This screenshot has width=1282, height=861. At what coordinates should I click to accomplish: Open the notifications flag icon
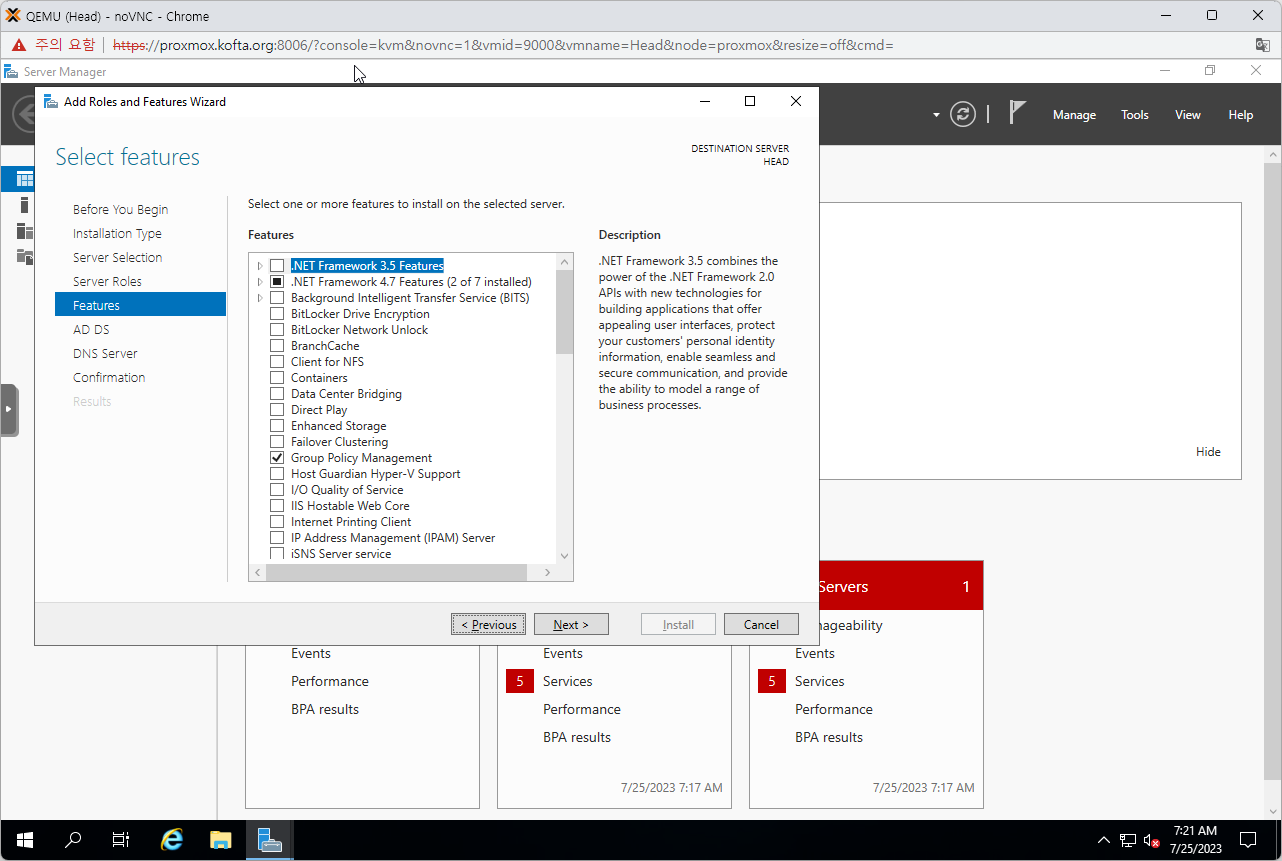[1017, 114]
